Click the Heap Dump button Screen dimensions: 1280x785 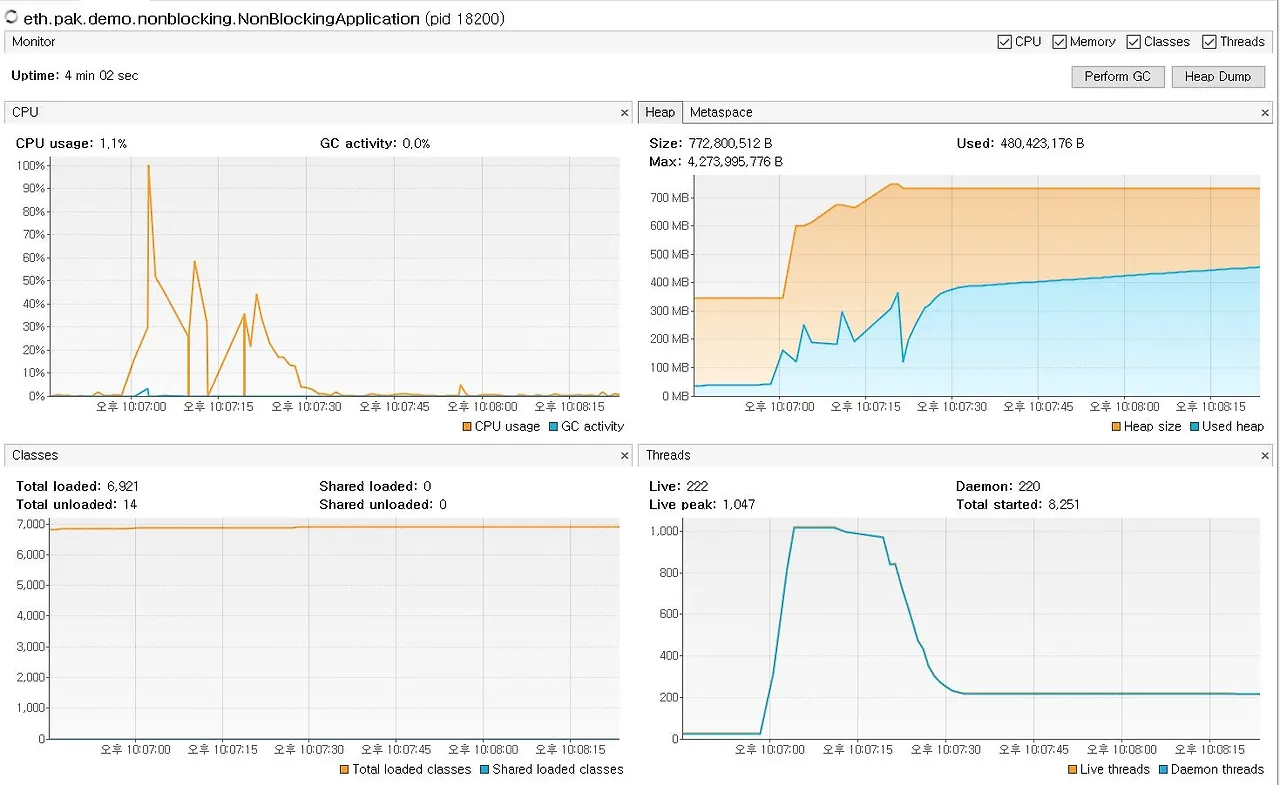click(x=1218, y=77)
